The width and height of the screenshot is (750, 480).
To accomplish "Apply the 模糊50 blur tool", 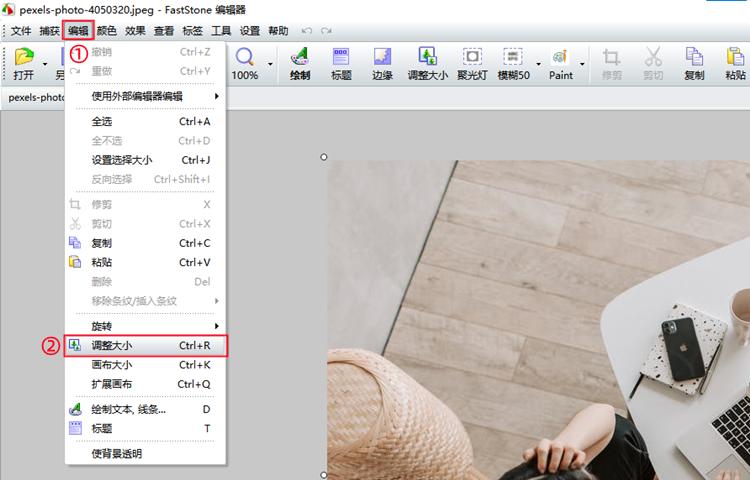I will (513, 64).
